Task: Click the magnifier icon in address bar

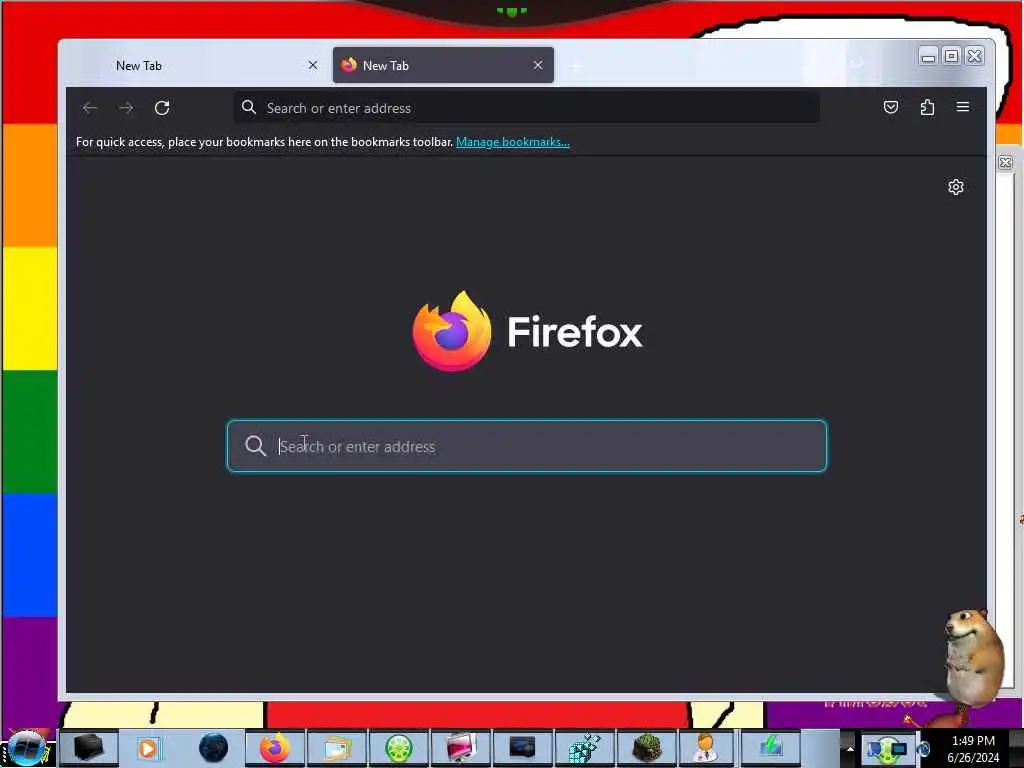Action: (249, 107)
